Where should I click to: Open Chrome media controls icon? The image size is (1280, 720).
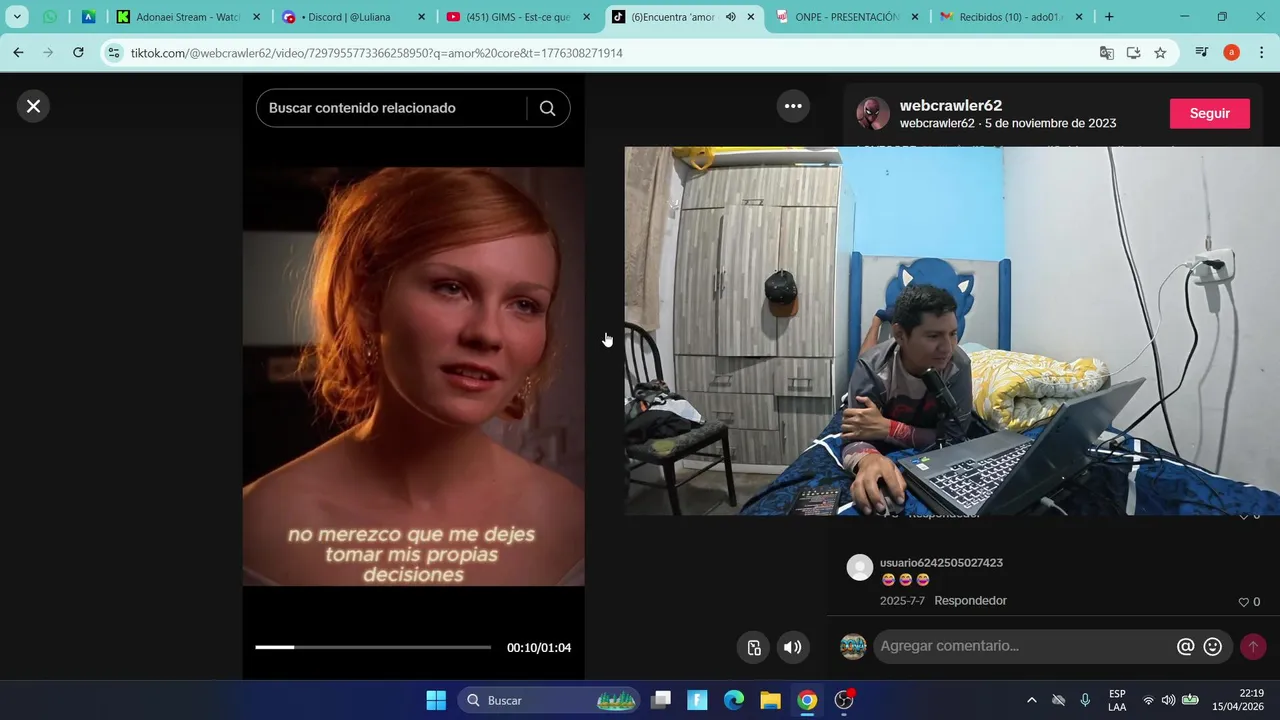[1202, 53]
